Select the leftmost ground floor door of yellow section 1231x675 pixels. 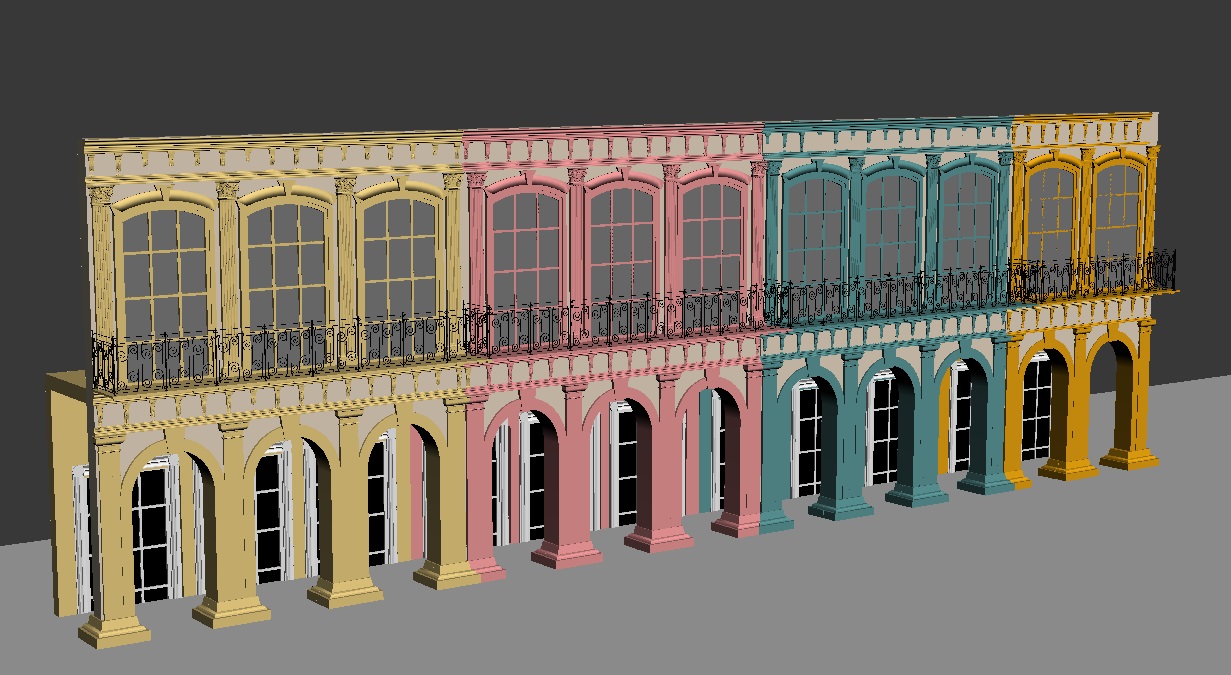point(152,533)
